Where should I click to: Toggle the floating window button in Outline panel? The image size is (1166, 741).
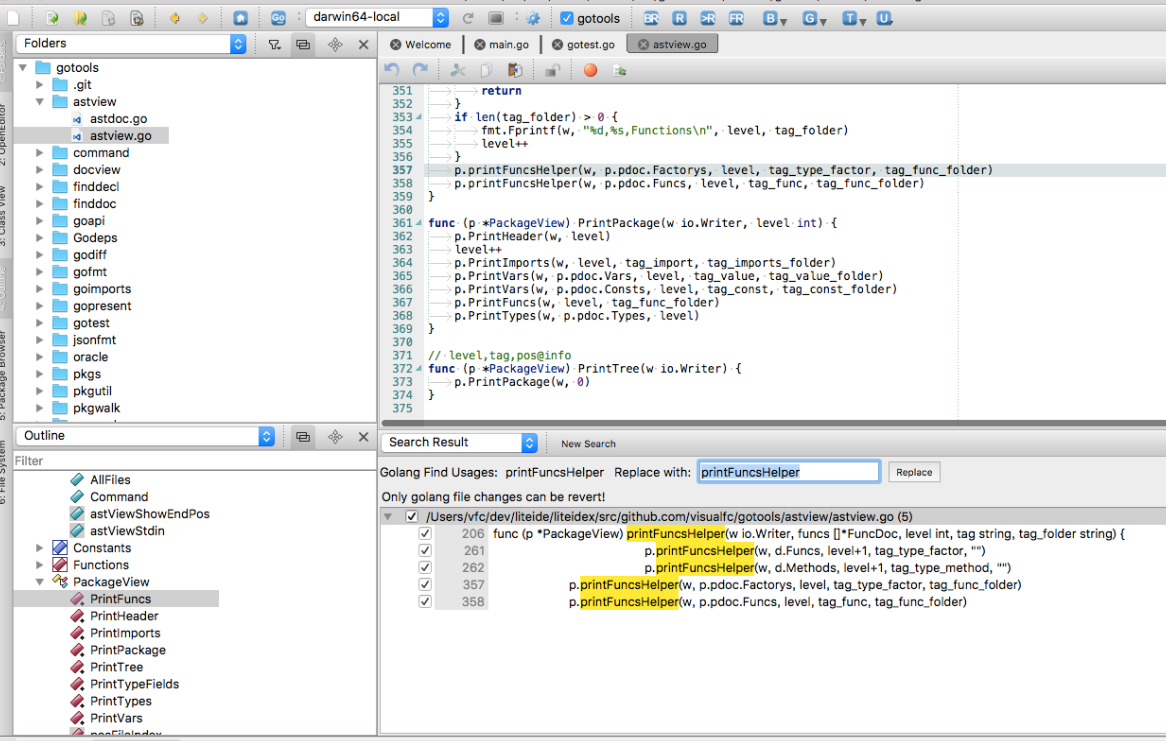tap(303, 437)
